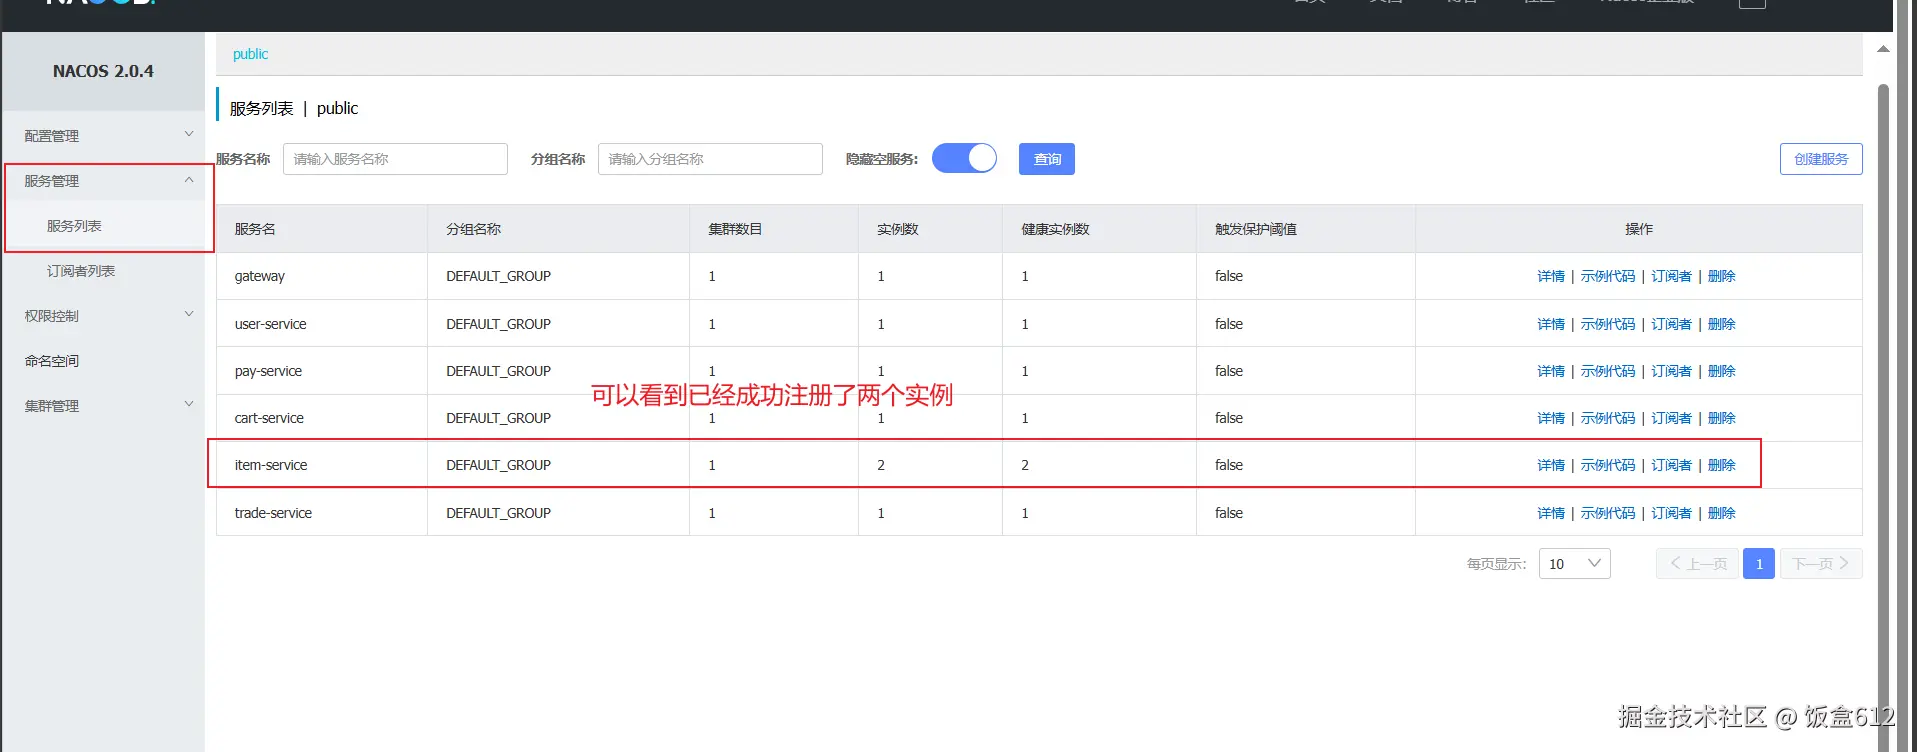Focus the 服务名称 input field
The width and height of the screenshot is (1917, 752).
pyautogui.click(x=395, y=159)
